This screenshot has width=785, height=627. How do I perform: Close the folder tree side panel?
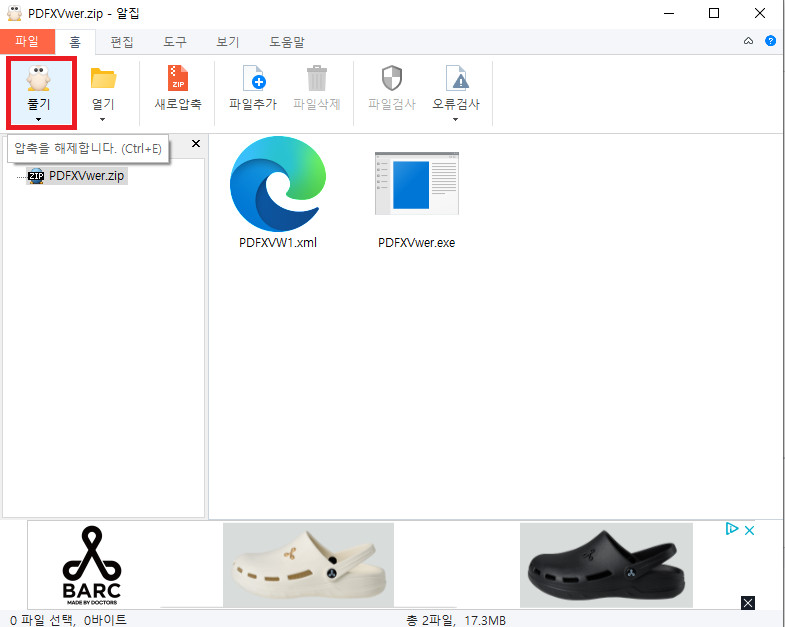196,144
